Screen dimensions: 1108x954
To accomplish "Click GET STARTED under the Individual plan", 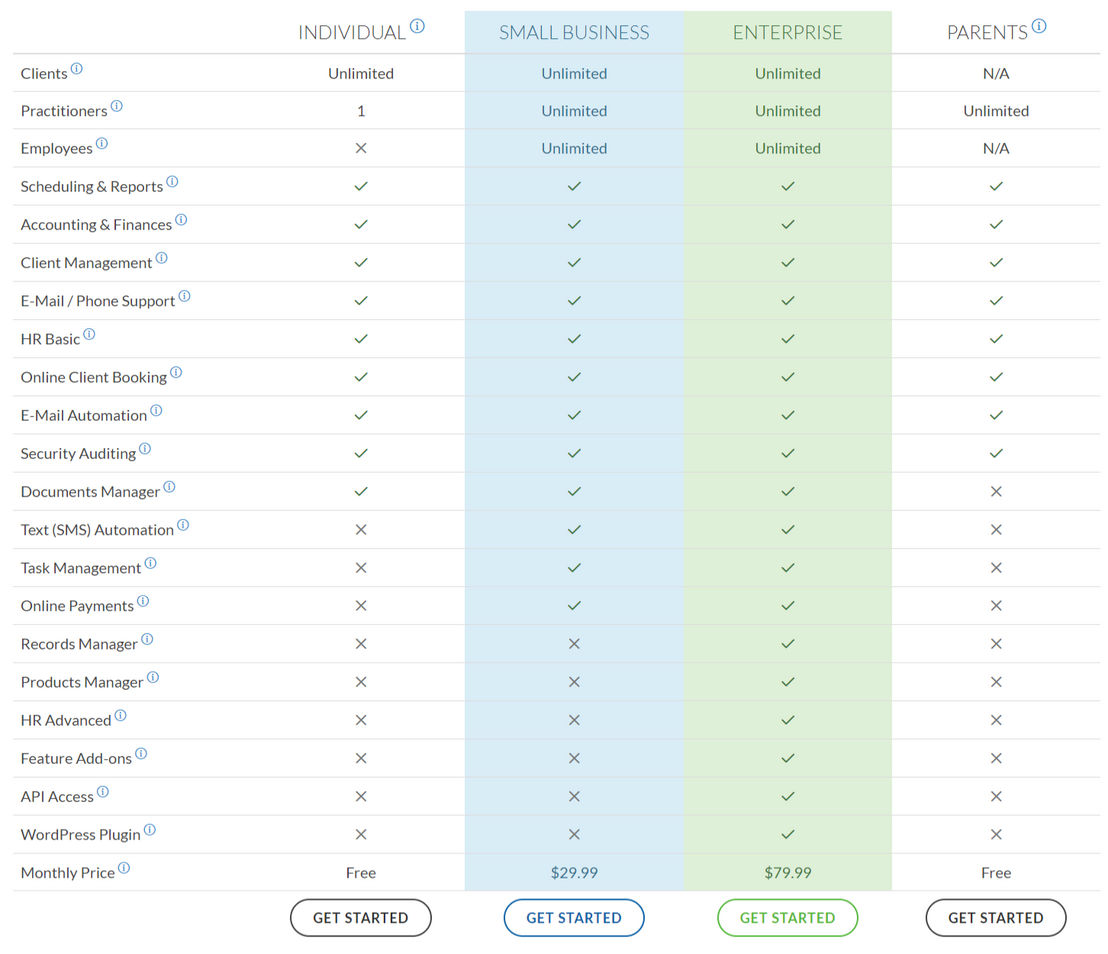I will 360,918.
